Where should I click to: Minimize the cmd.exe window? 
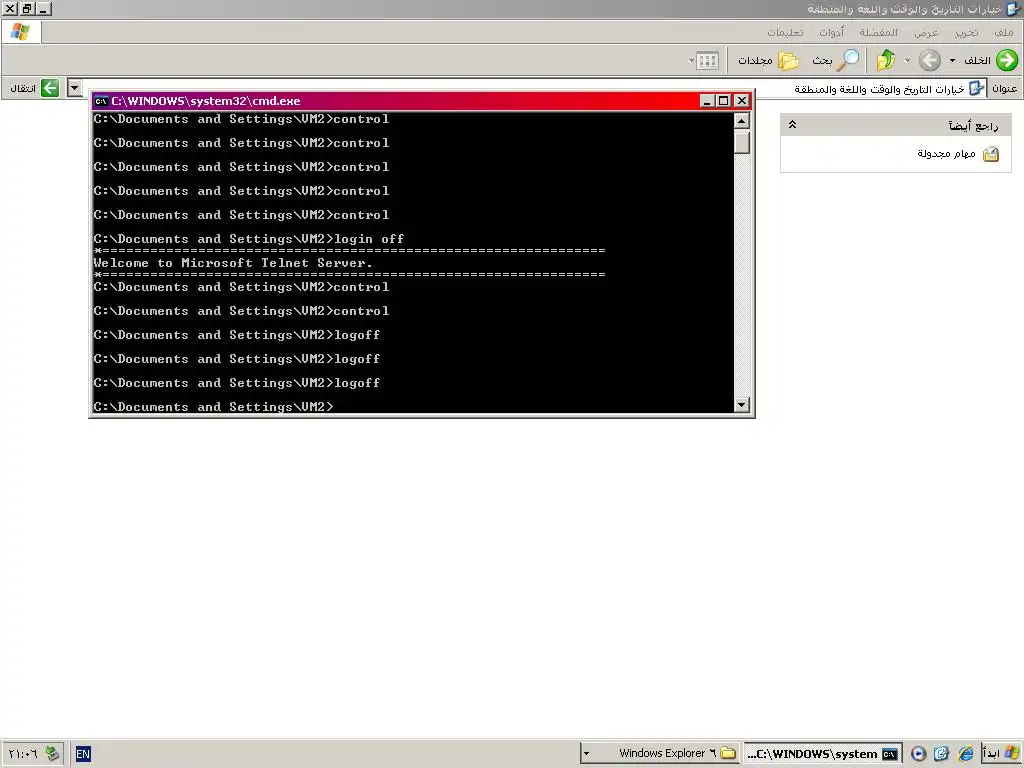pos(707,101)
